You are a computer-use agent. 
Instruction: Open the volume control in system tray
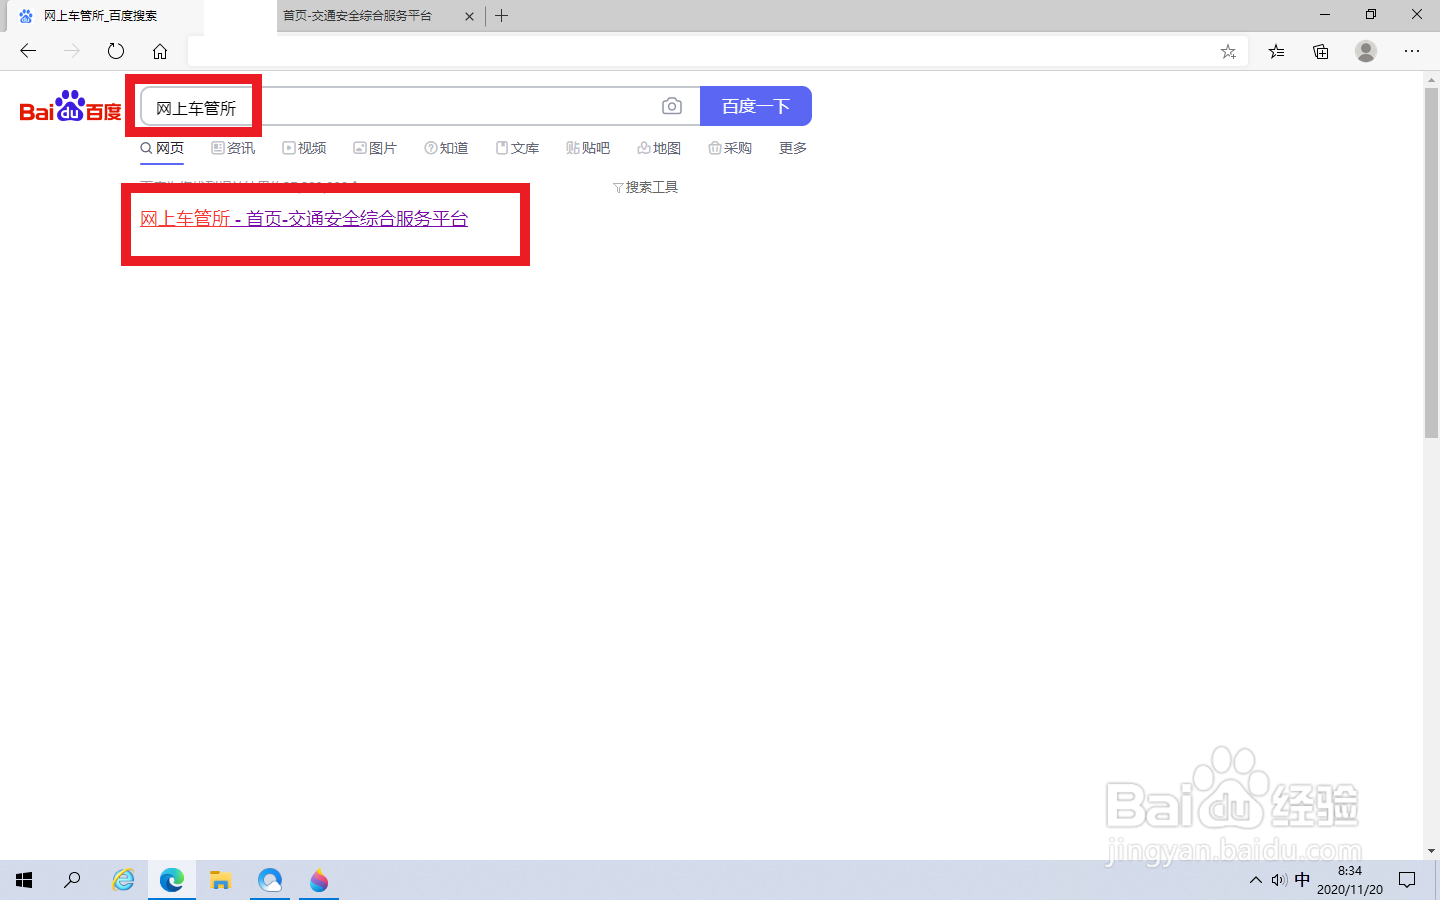click(1279, 880)
